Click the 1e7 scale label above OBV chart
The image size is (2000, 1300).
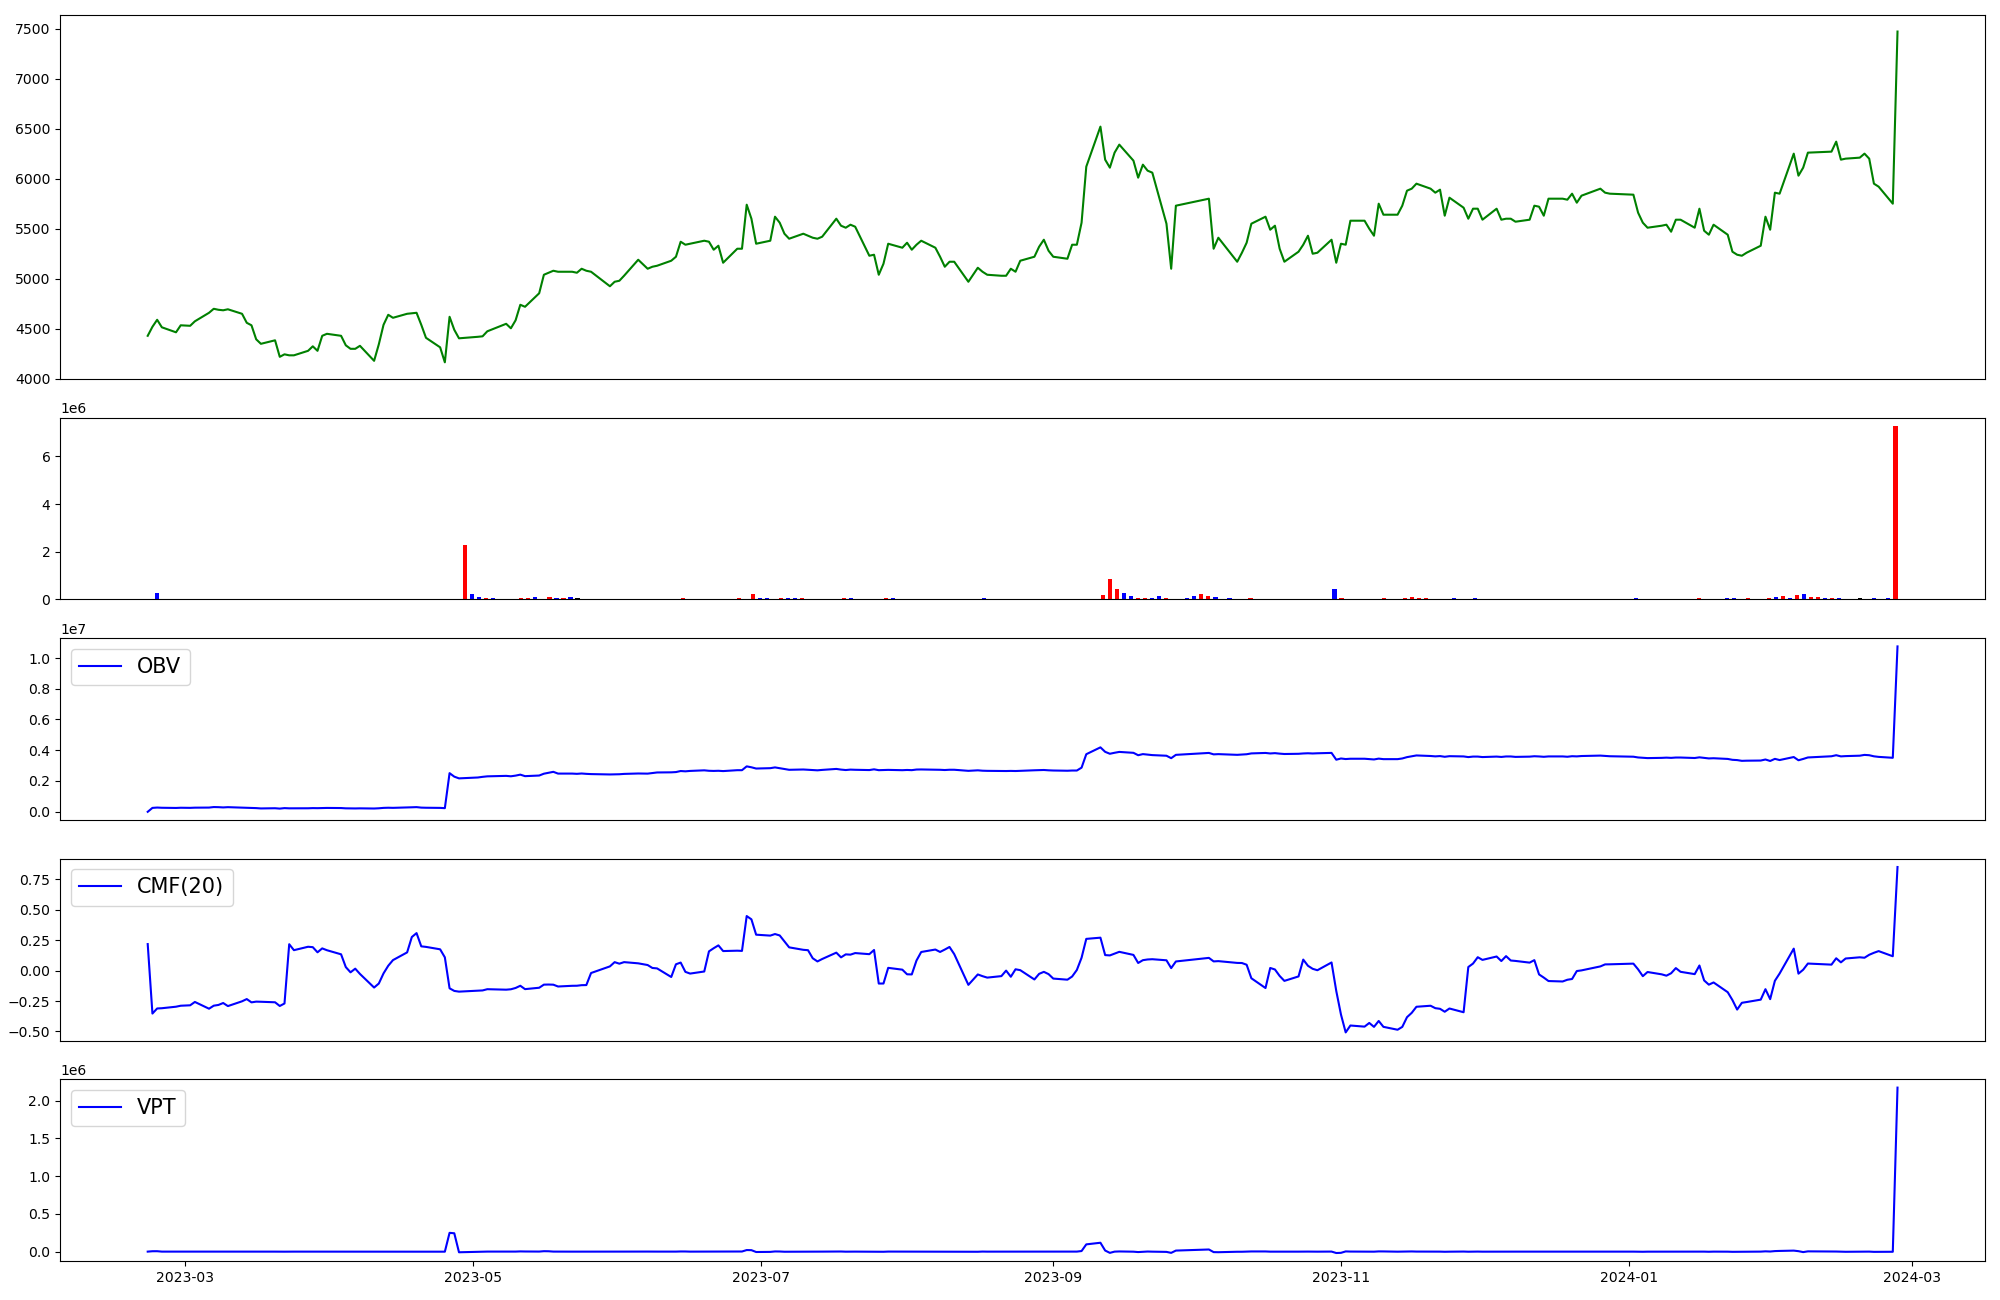click(73, 629)
